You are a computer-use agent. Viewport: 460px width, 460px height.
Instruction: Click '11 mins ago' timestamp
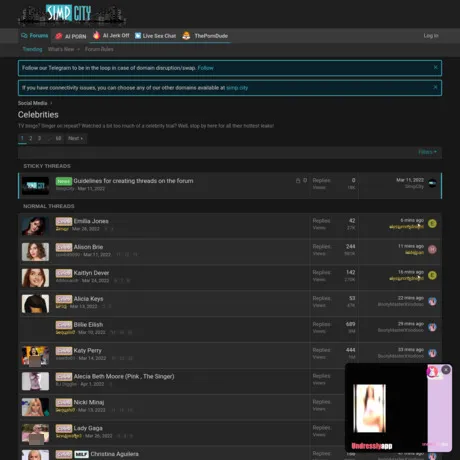click(x=411, y=246)
